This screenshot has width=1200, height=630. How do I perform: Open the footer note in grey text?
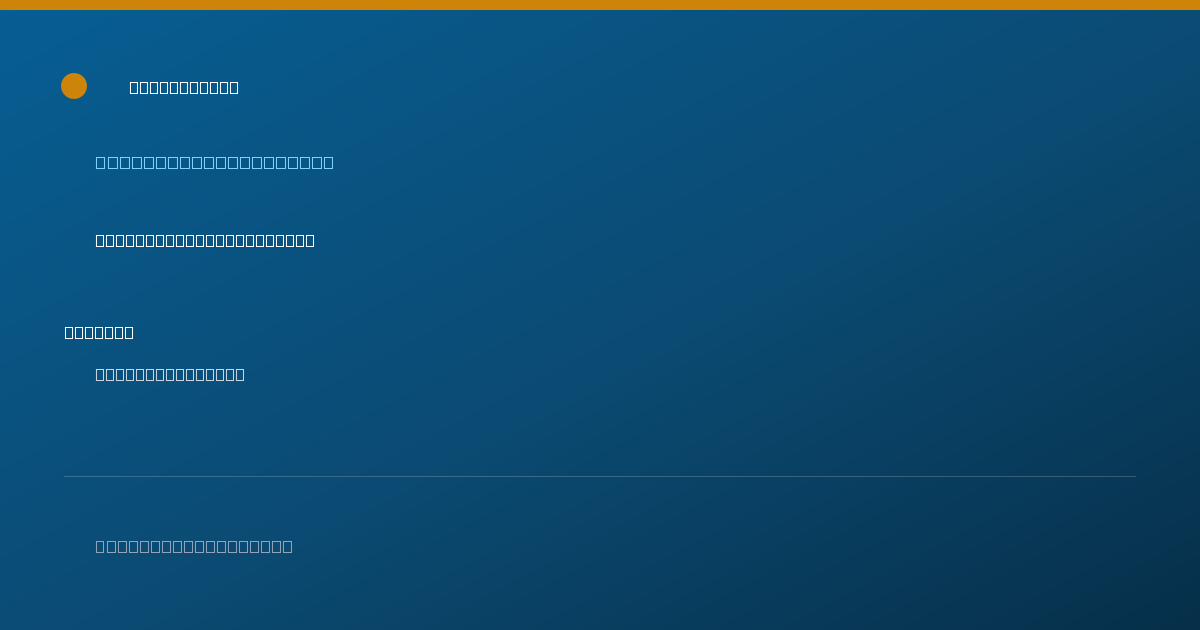[194, 546]
